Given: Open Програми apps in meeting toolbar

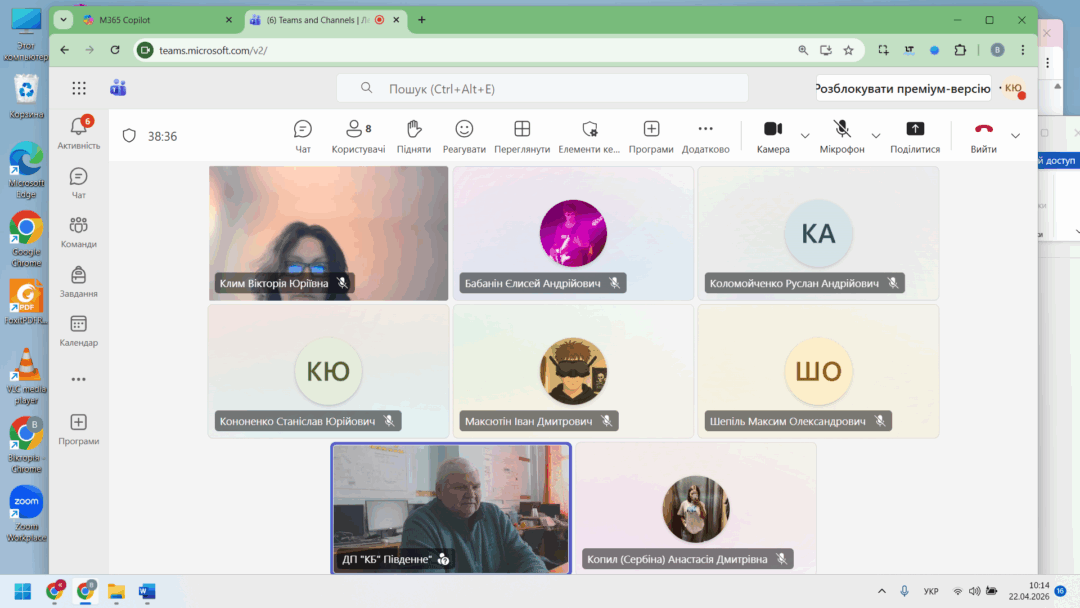Looking at the screenshot, I should point(651,136).
